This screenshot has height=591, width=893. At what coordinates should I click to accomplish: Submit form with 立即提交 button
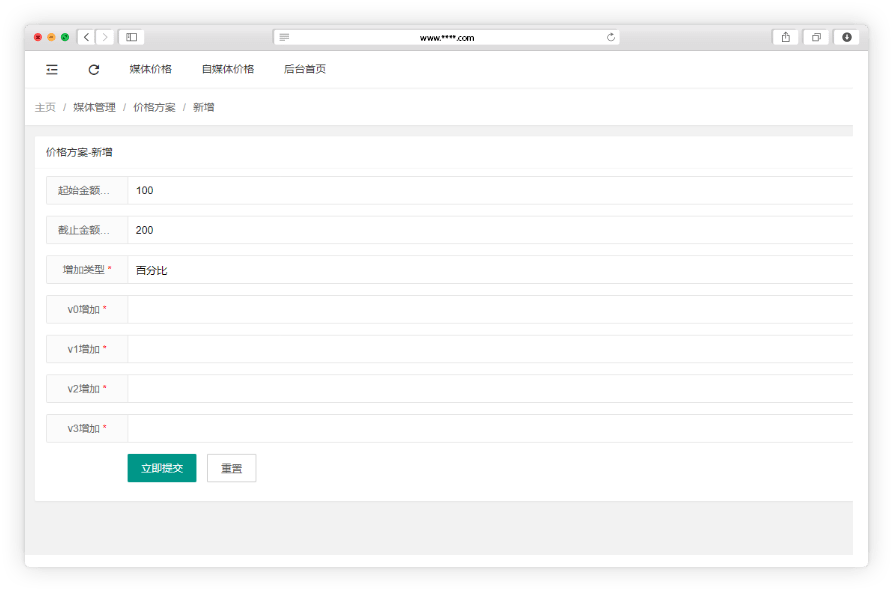click(x=162, y=468)
